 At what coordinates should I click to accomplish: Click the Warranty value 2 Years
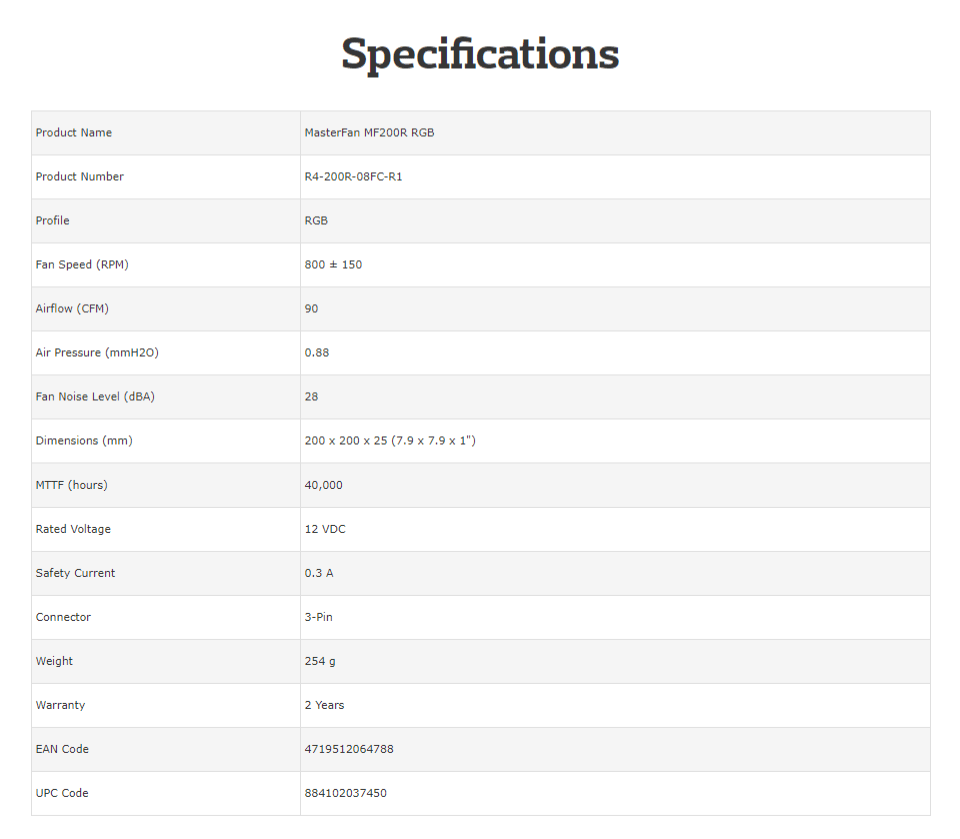(x=324, y=705)
